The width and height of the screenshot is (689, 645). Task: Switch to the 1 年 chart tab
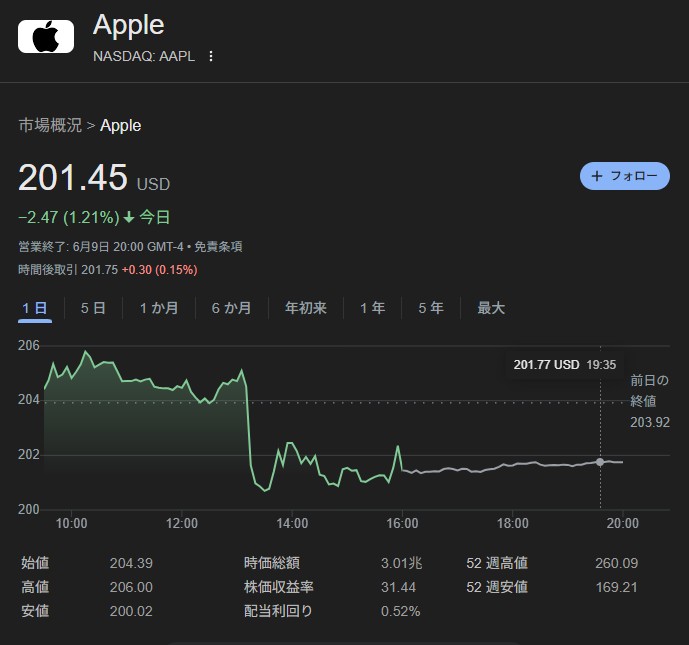click(373, 308)
